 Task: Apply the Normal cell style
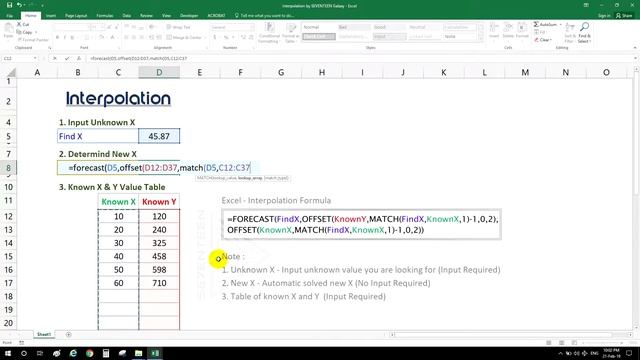[318, 27]
